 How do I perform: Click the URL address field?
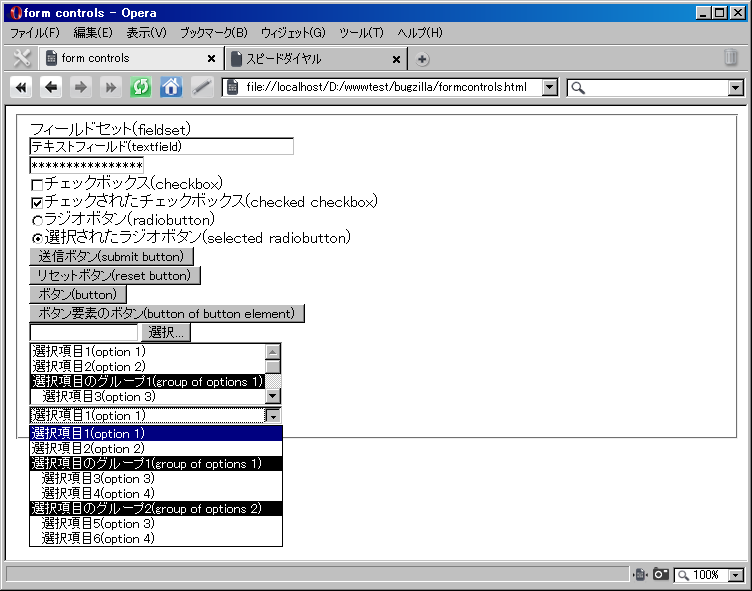click(391, 87)
